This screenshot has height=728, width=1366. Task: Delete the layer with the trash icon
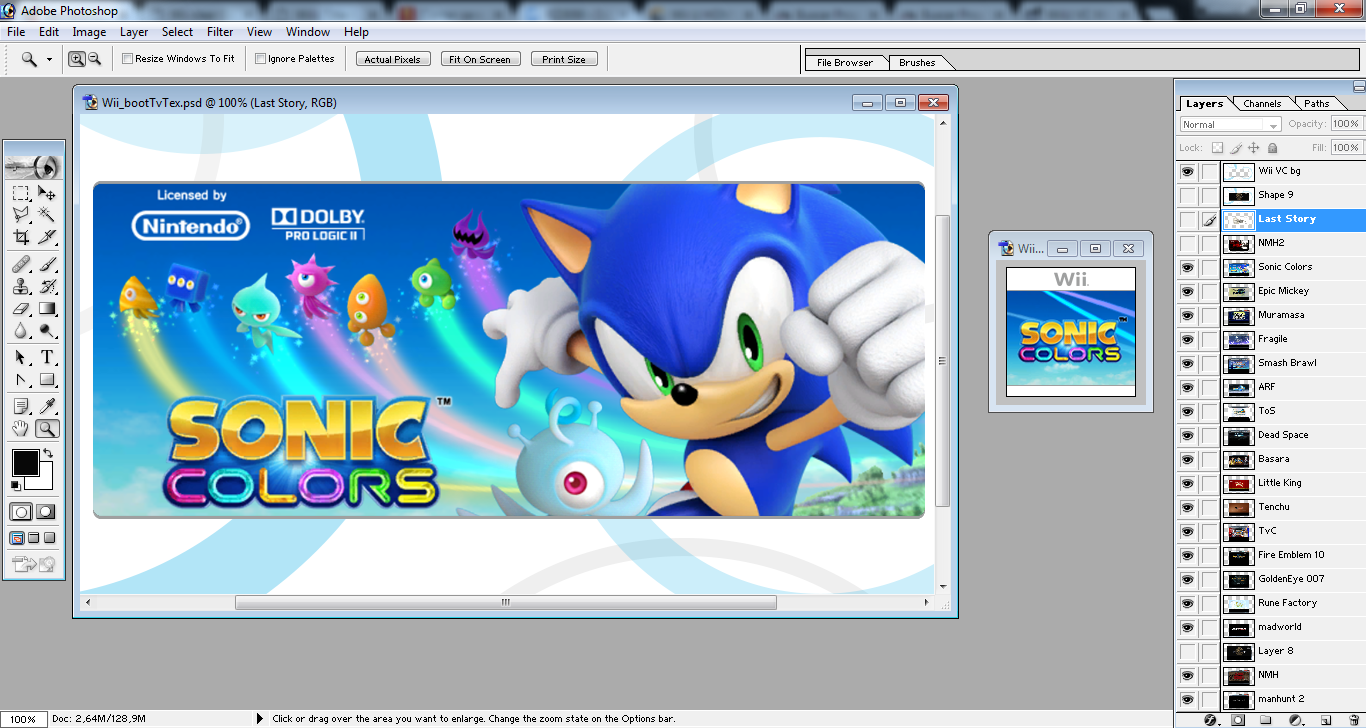point(1353,720)
